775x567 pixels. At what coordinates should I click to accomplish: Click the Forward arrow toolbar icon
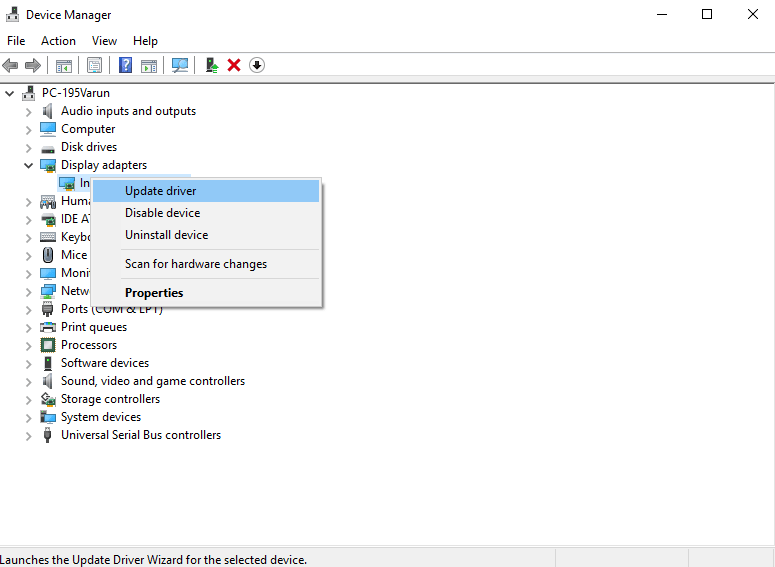(33, 65)
